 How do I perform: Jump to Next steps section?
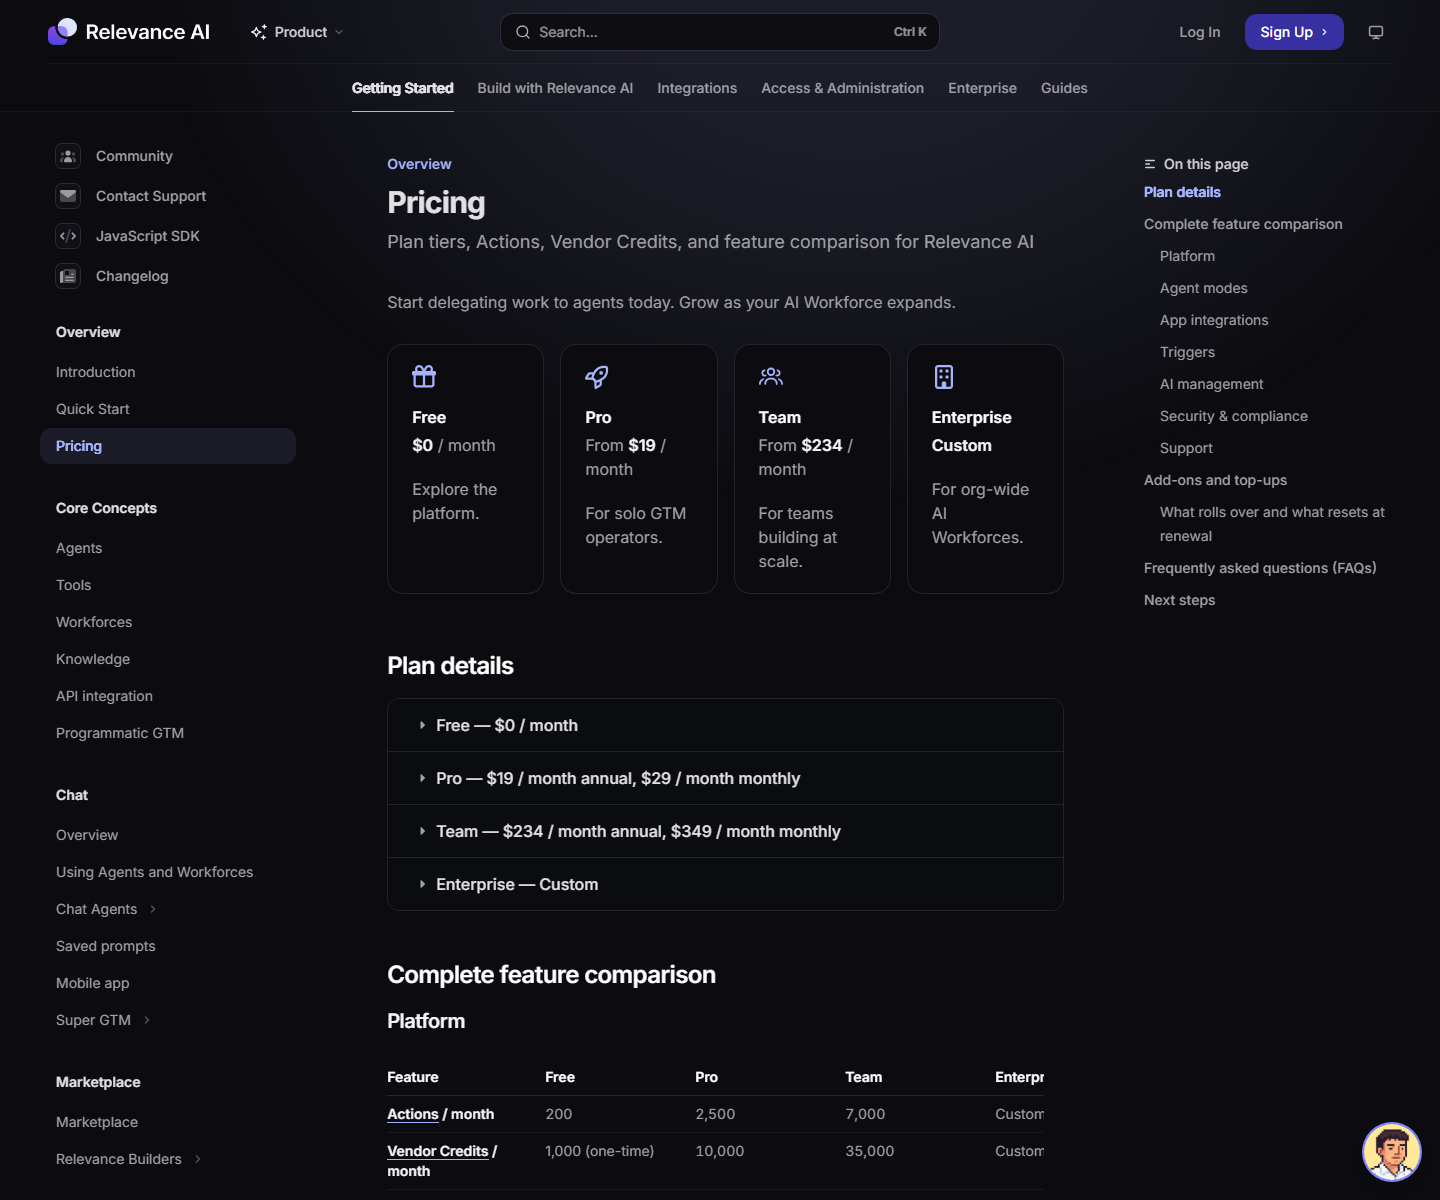click(x=1180, y=600)
